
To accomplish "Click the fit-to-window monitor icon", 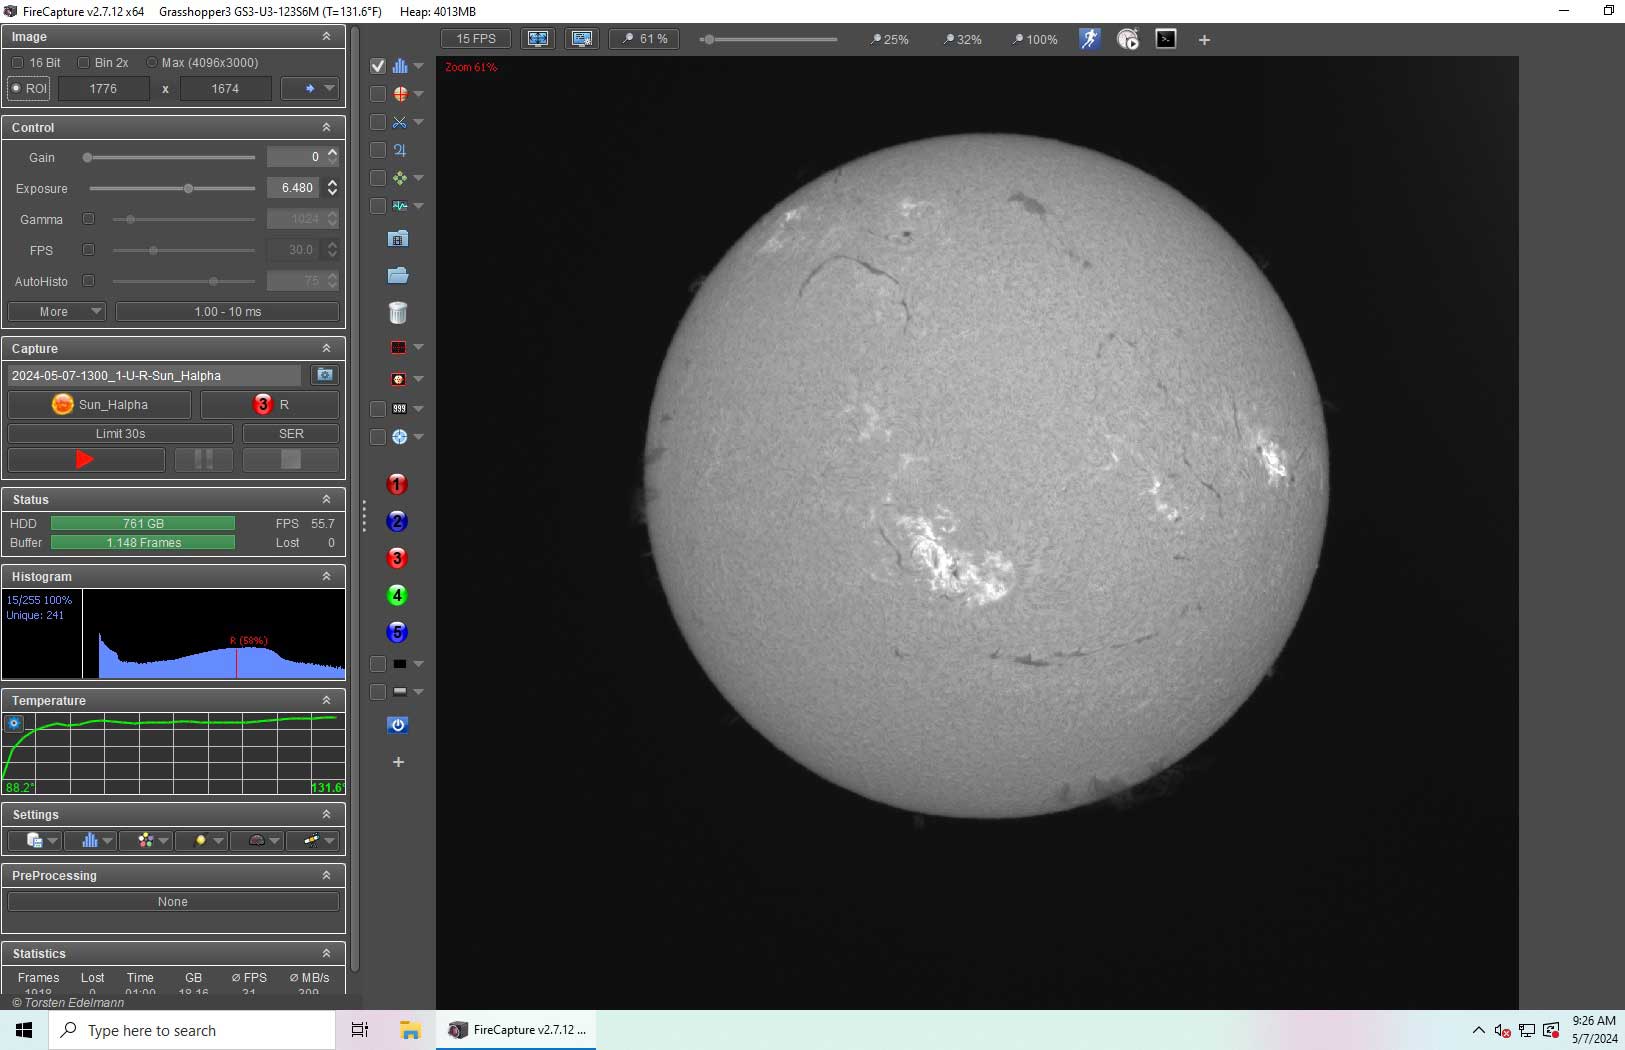I will tap(538, 39).
